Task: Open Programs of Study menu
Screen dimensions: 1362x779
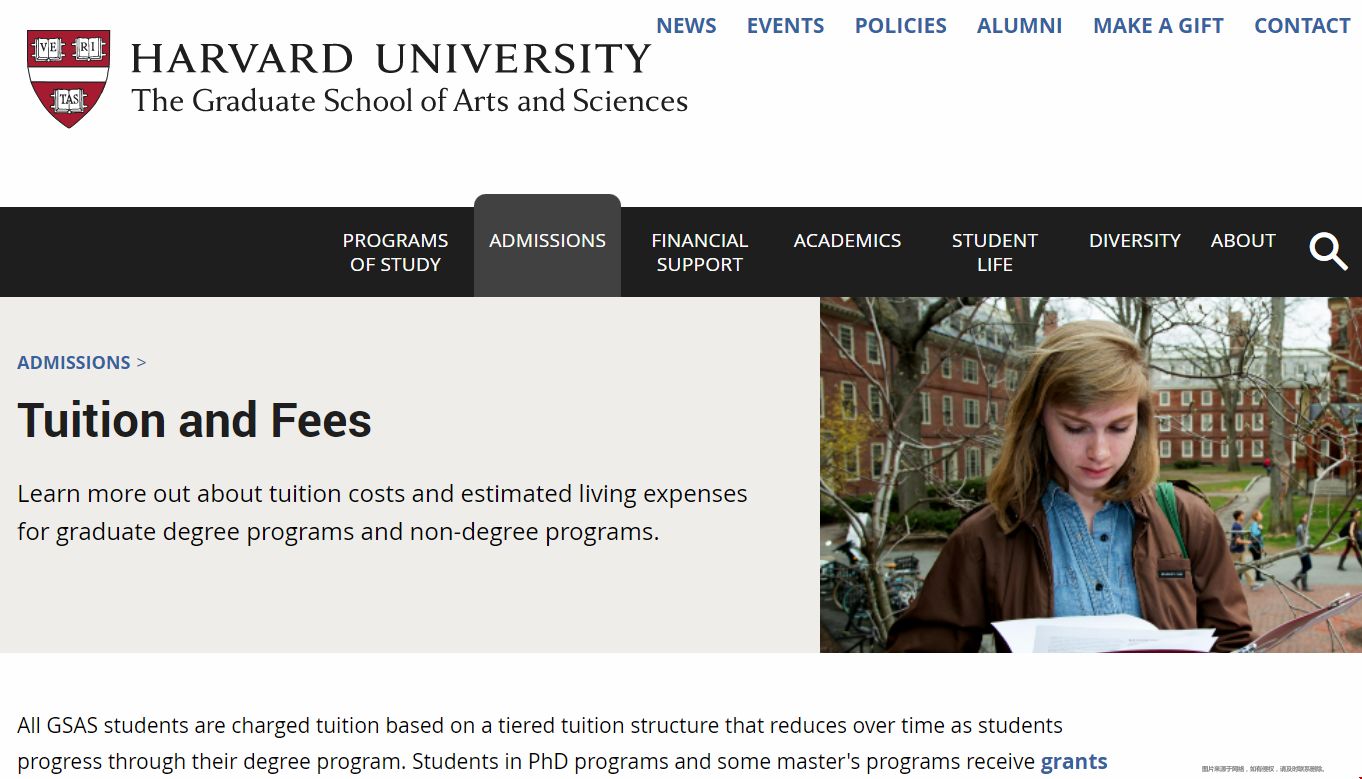Action: (395, 252)
